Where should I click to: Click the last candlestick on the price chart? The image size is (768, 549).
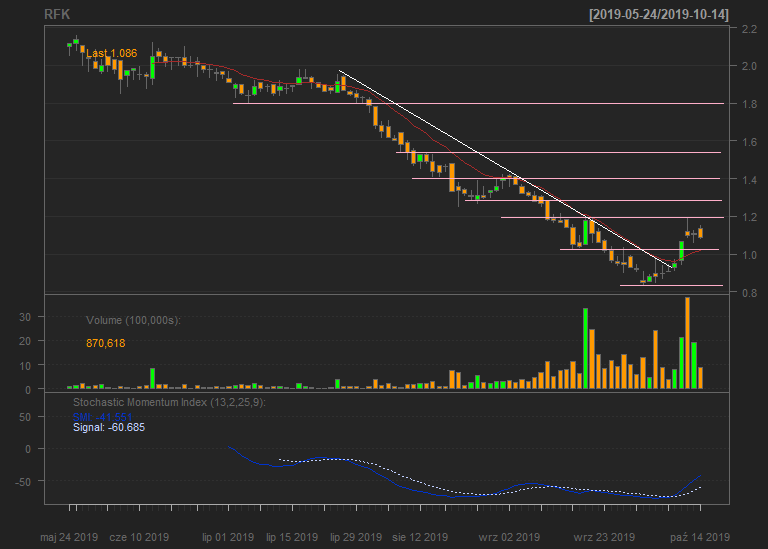tap(700, 232)
